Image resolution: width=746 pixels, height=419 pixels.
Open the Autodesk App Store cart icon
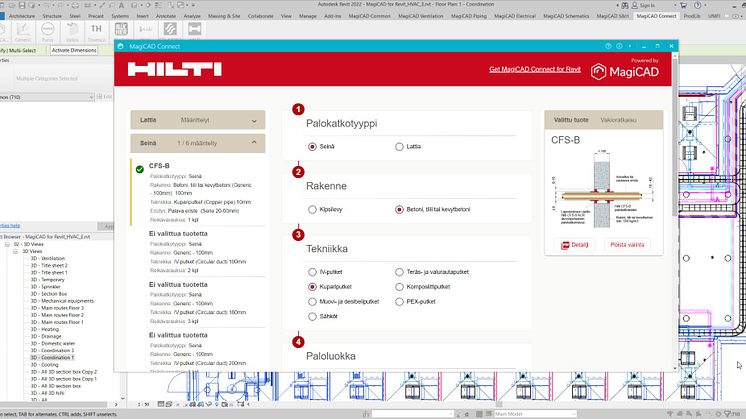684,5
